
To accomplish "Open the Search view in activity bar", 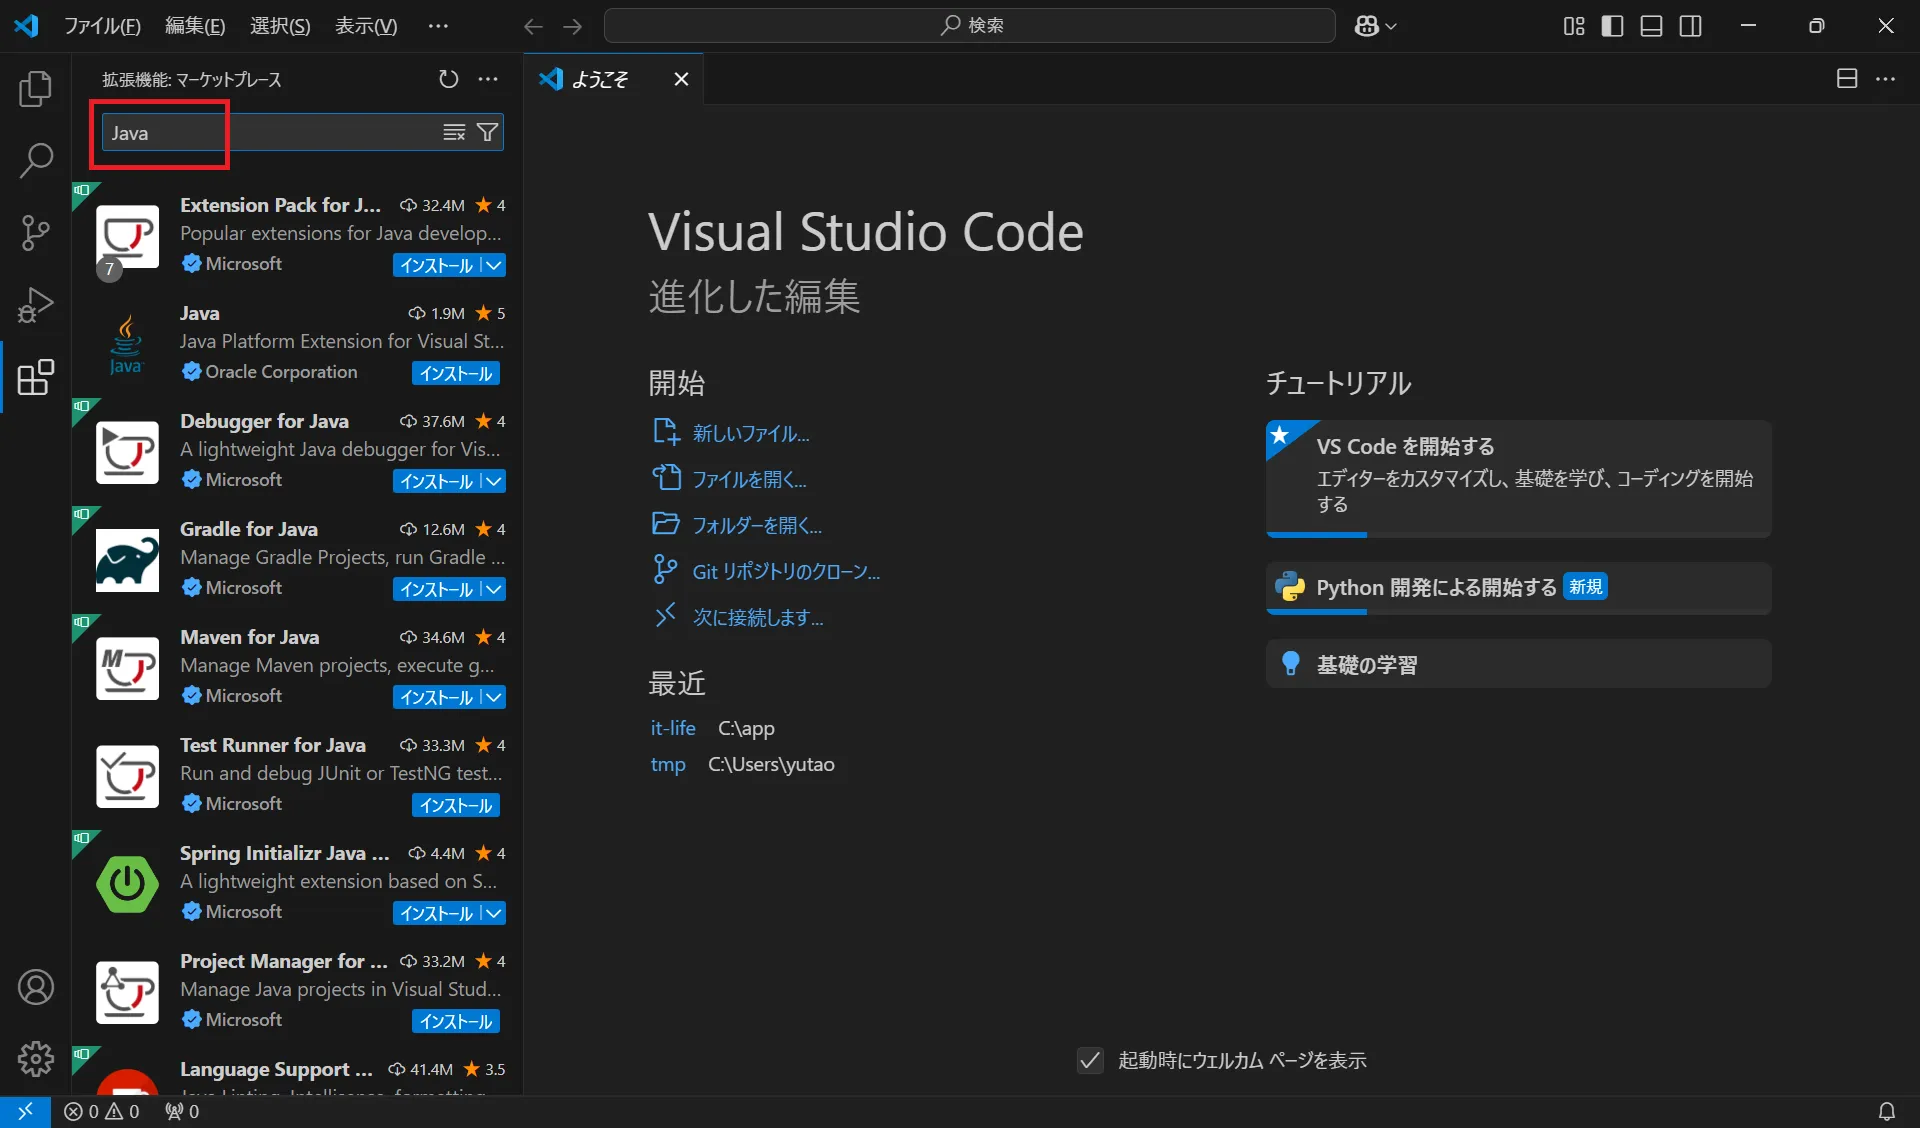I will [36, 160].
